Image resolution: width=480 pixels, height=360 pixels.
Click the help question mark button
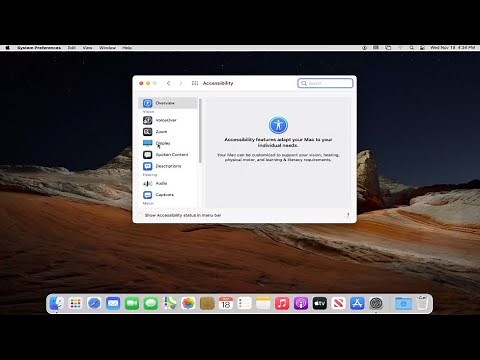348,215
